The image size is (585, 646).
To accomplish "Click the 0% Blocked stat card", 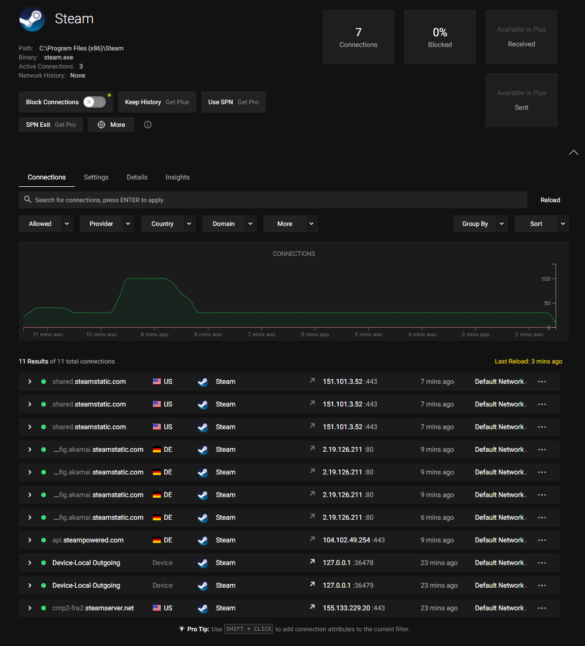I will 440,37.
